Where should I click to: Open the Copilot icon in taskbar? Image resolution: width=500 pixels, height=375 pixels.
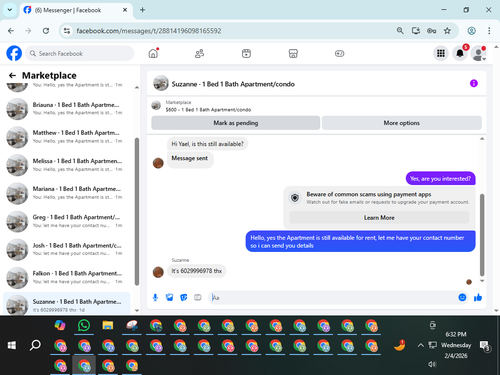tap(60, 325)
